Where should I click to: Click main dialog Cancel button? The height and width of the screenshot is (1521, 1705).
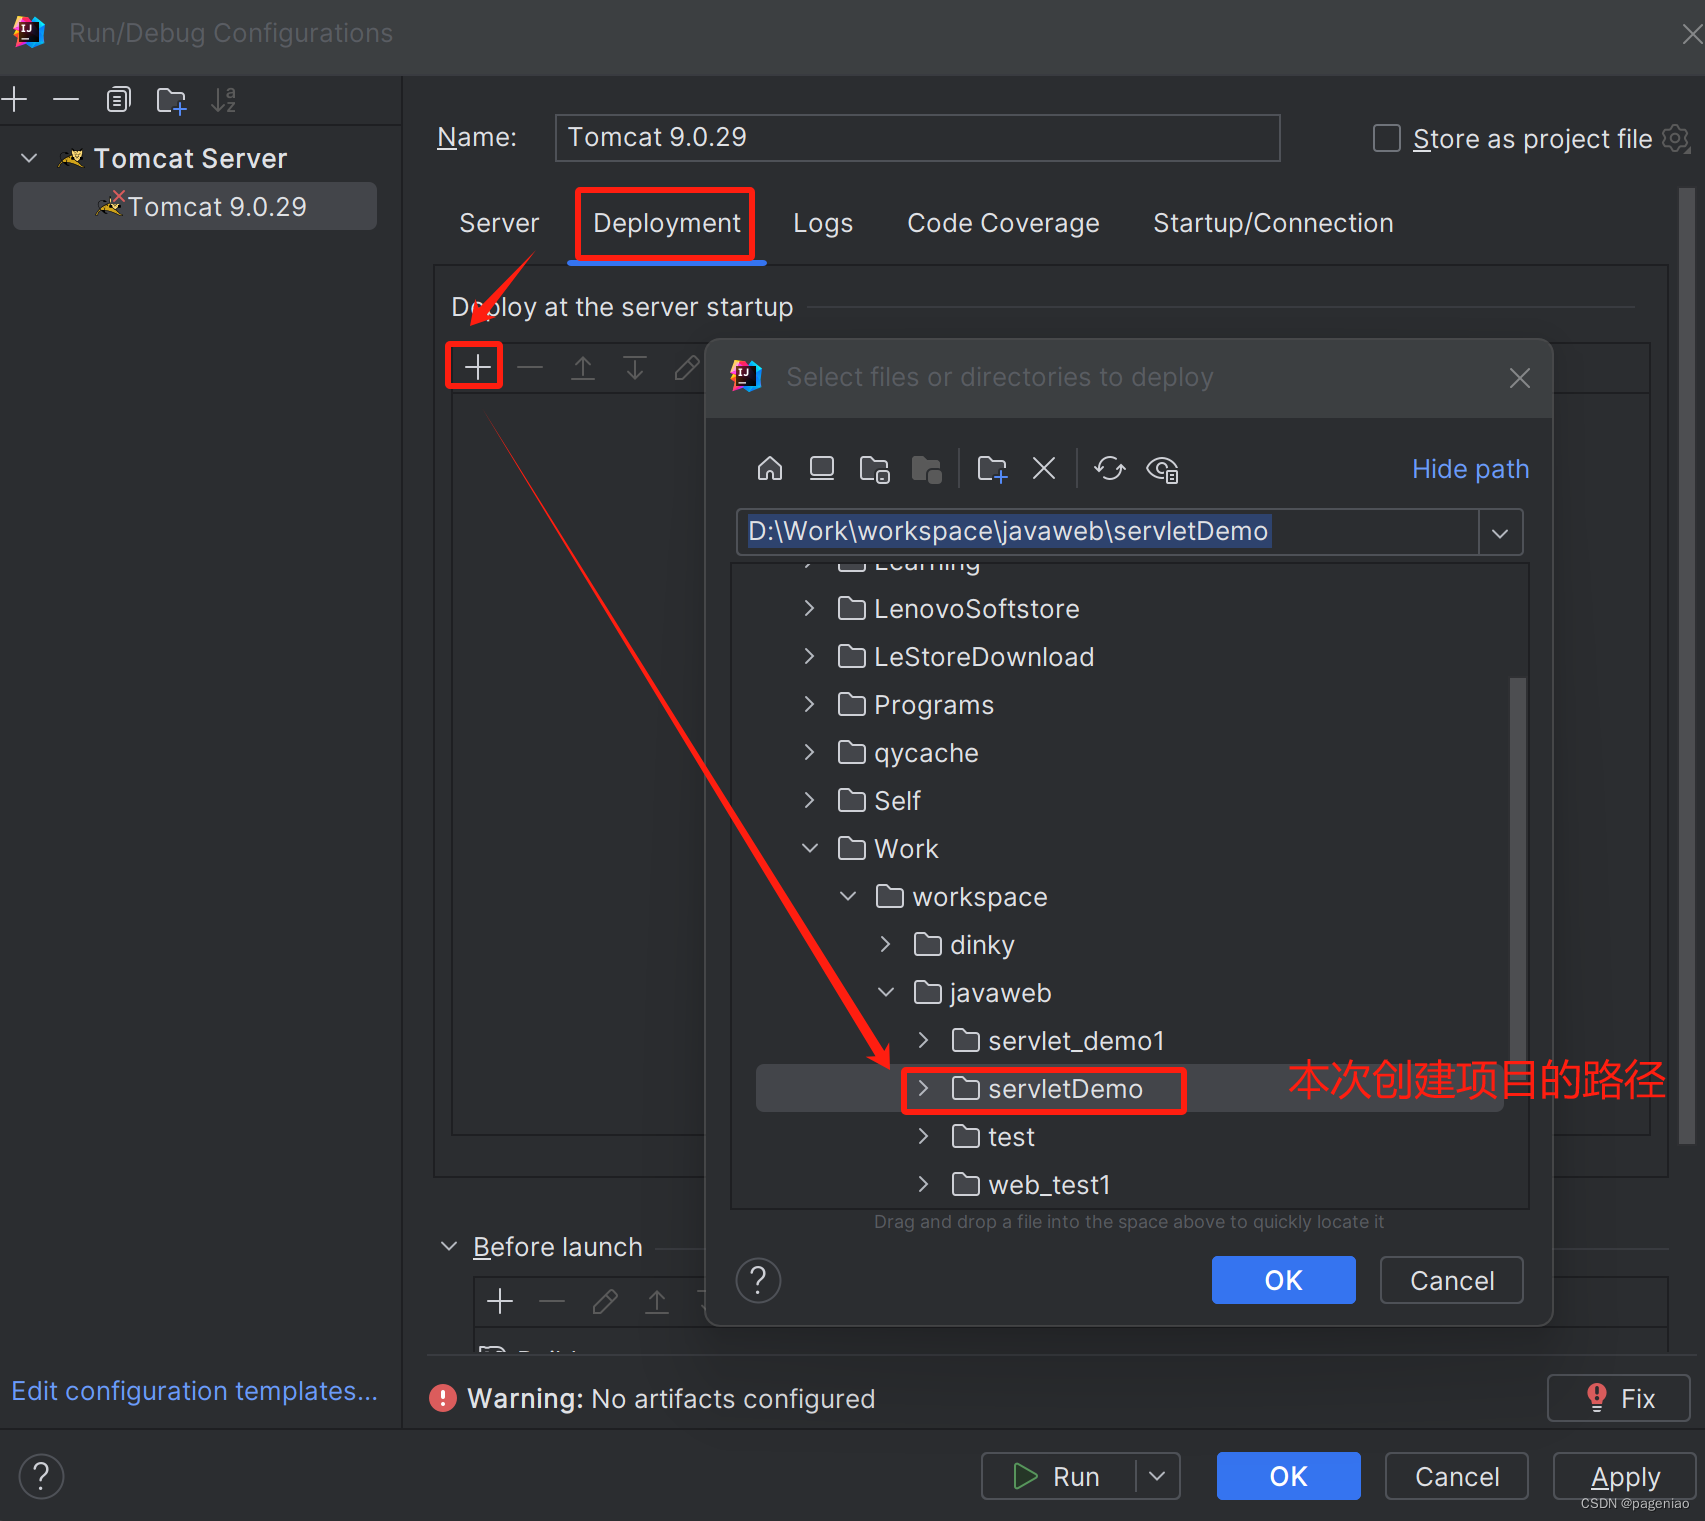click(x=1457, y=1476)
